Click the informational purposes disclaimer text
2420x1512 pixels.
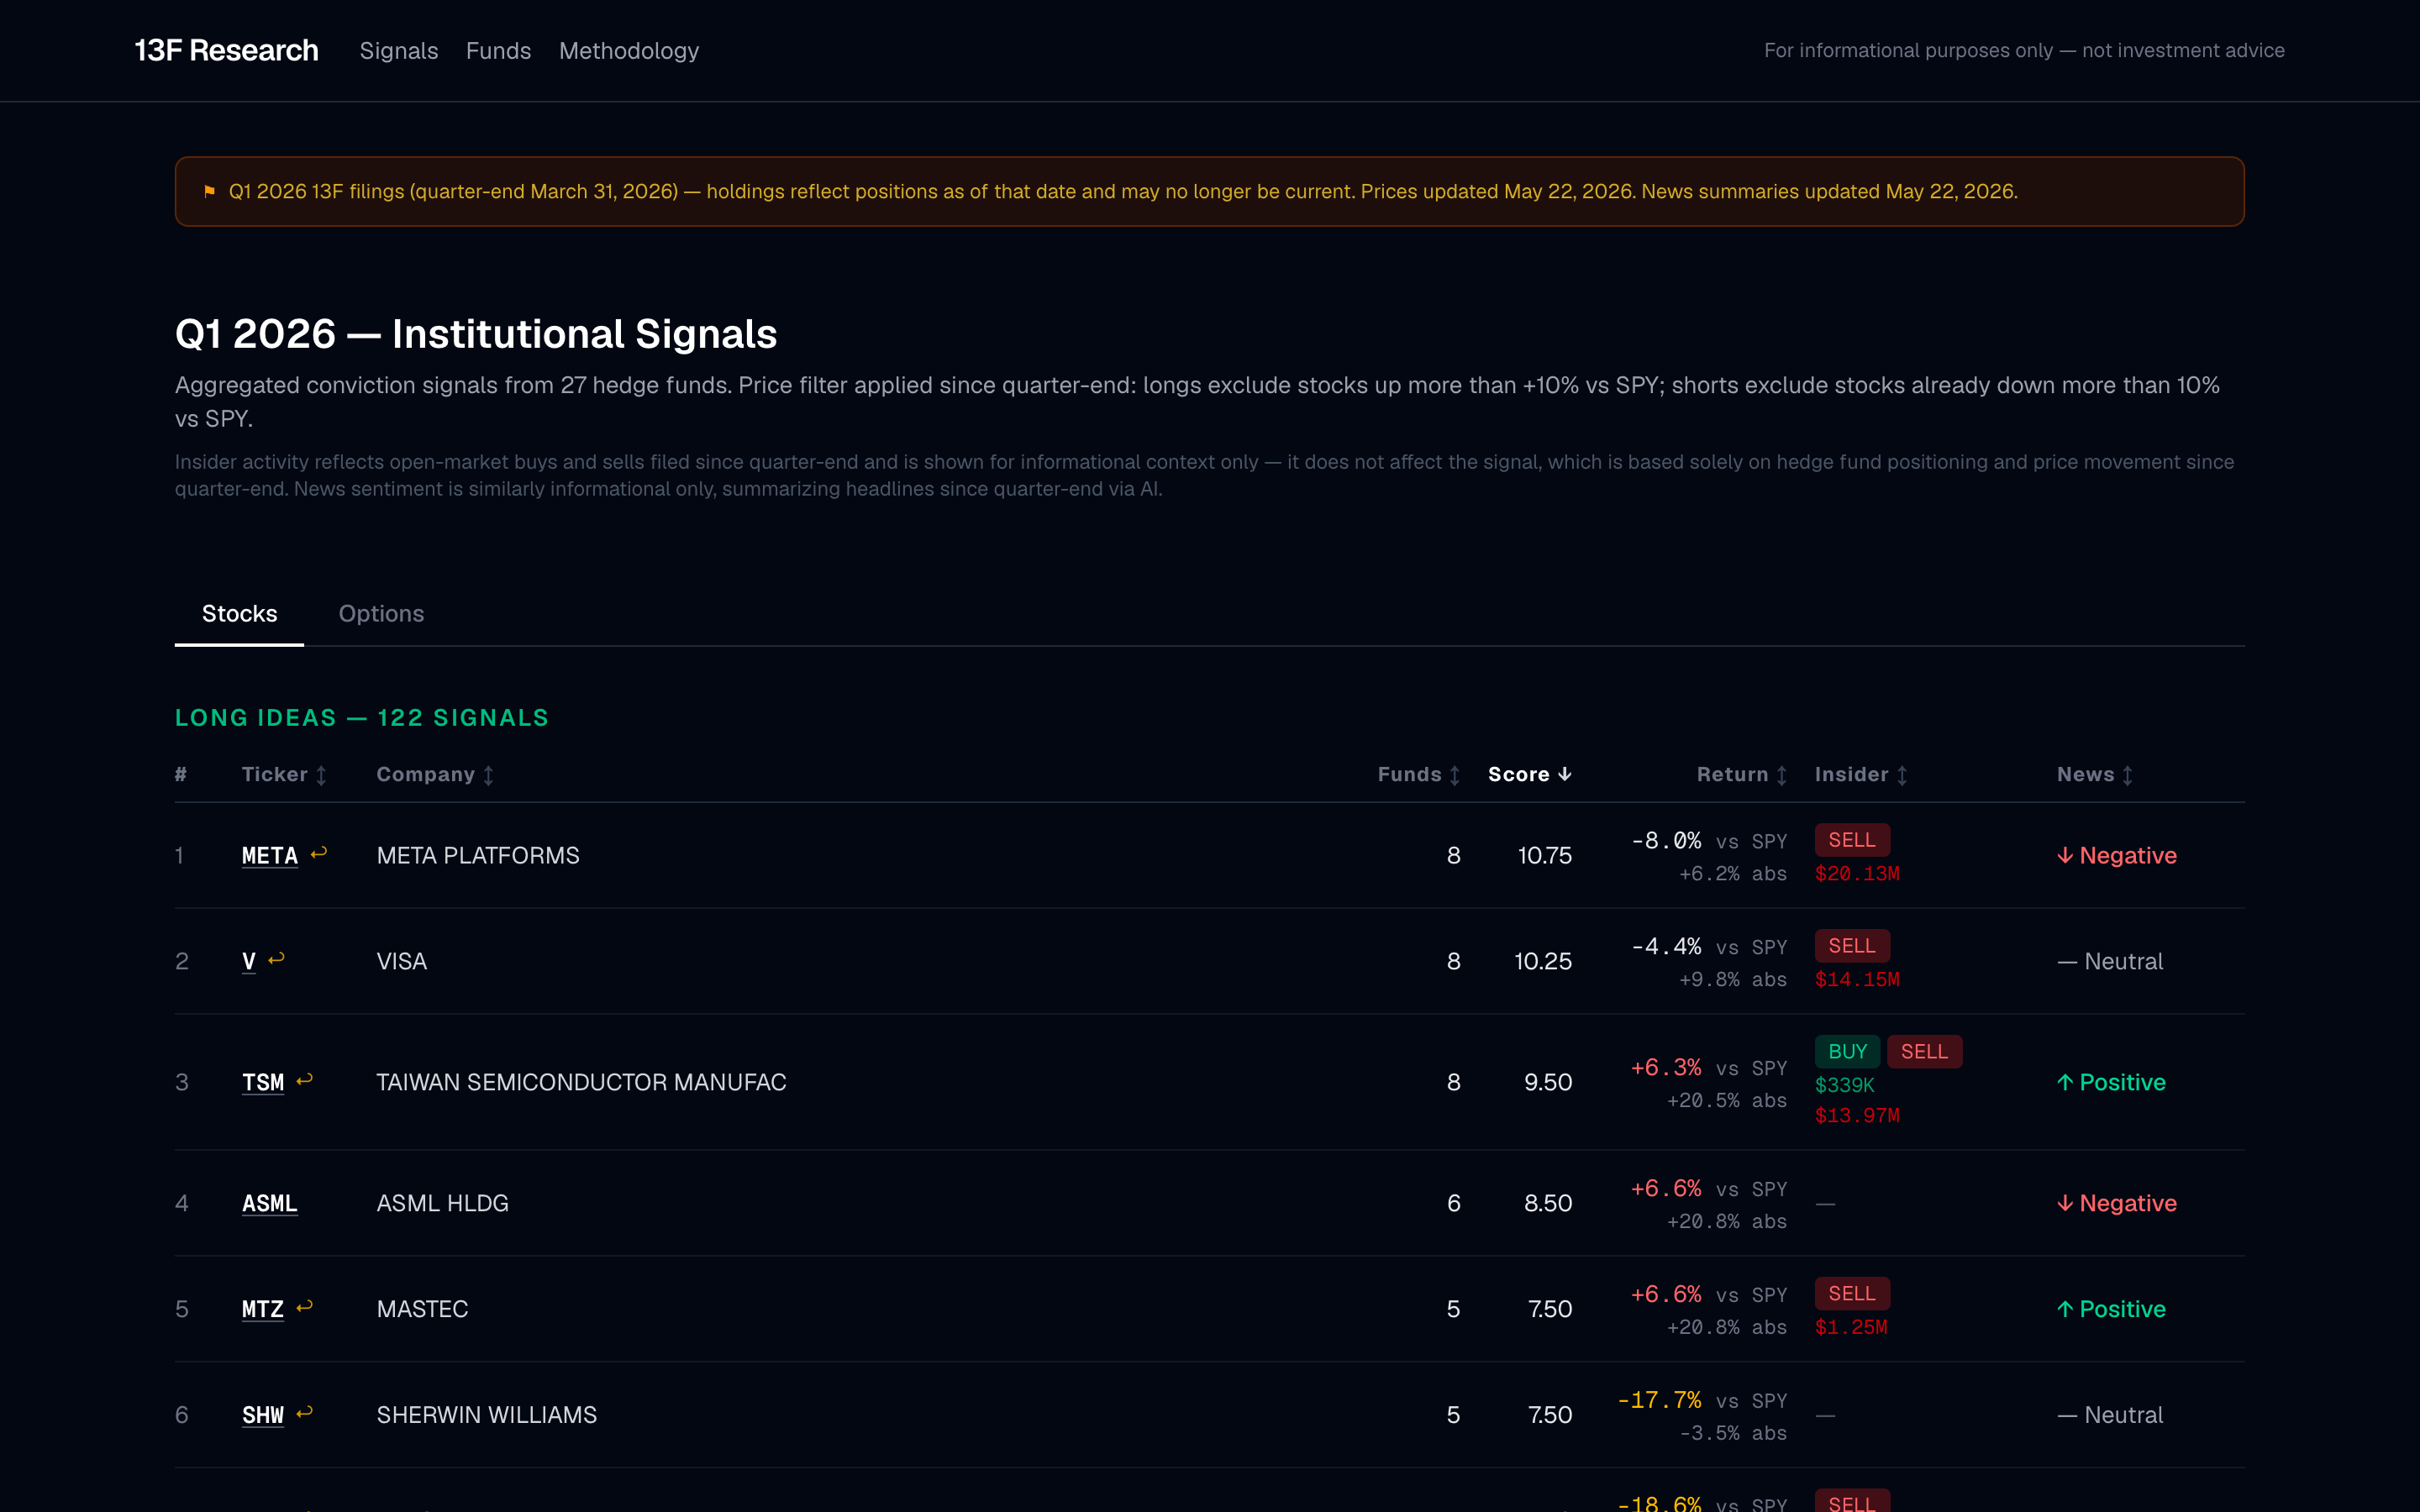2024,51
